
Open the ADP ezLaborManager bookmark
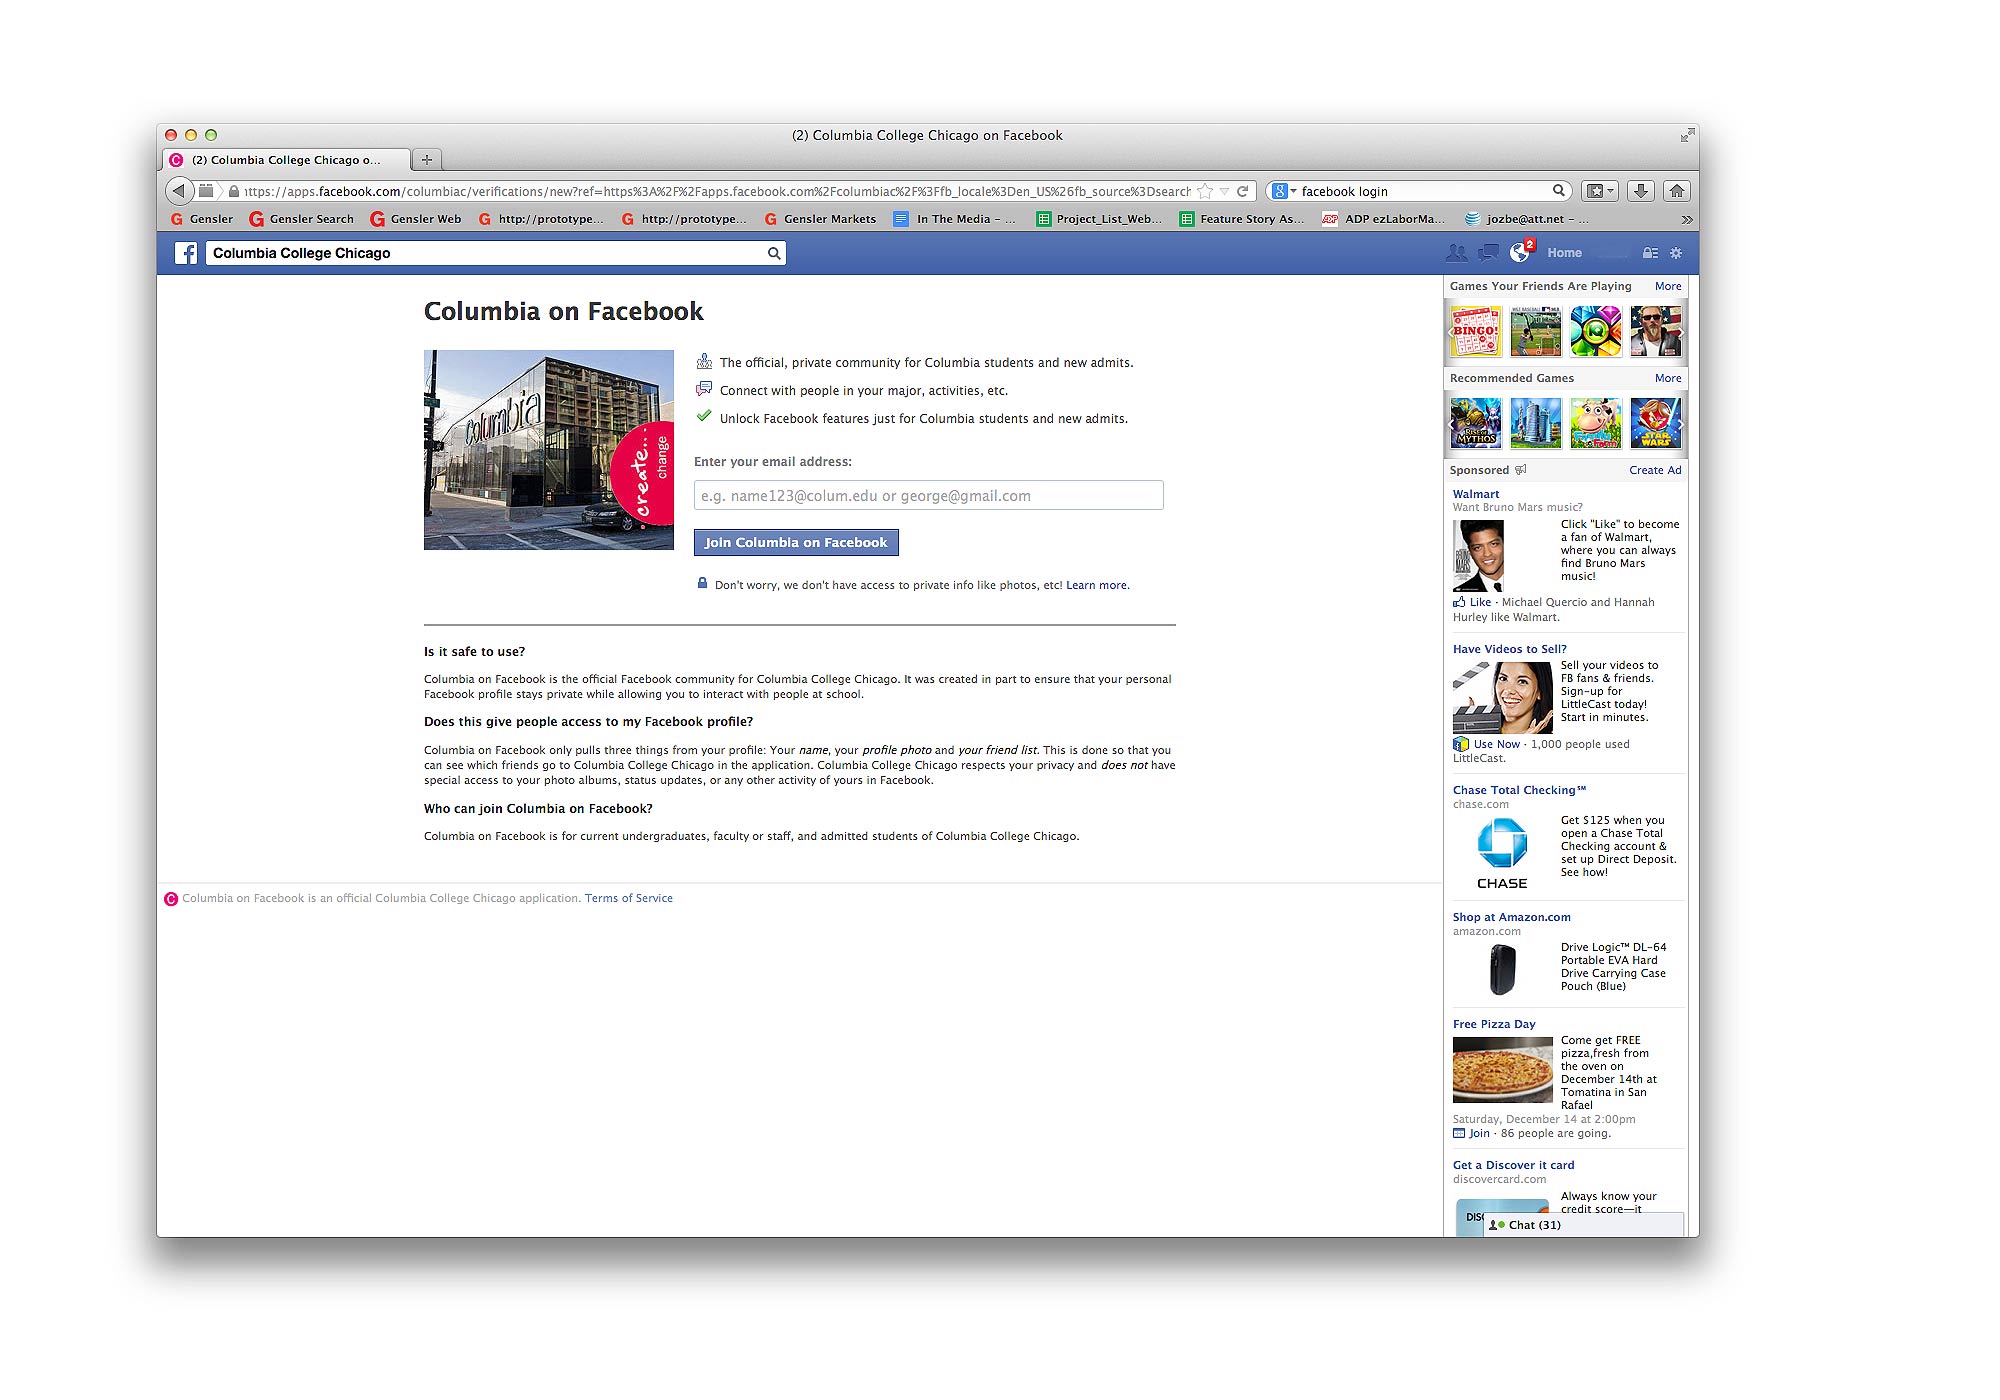coord(1384,219)
